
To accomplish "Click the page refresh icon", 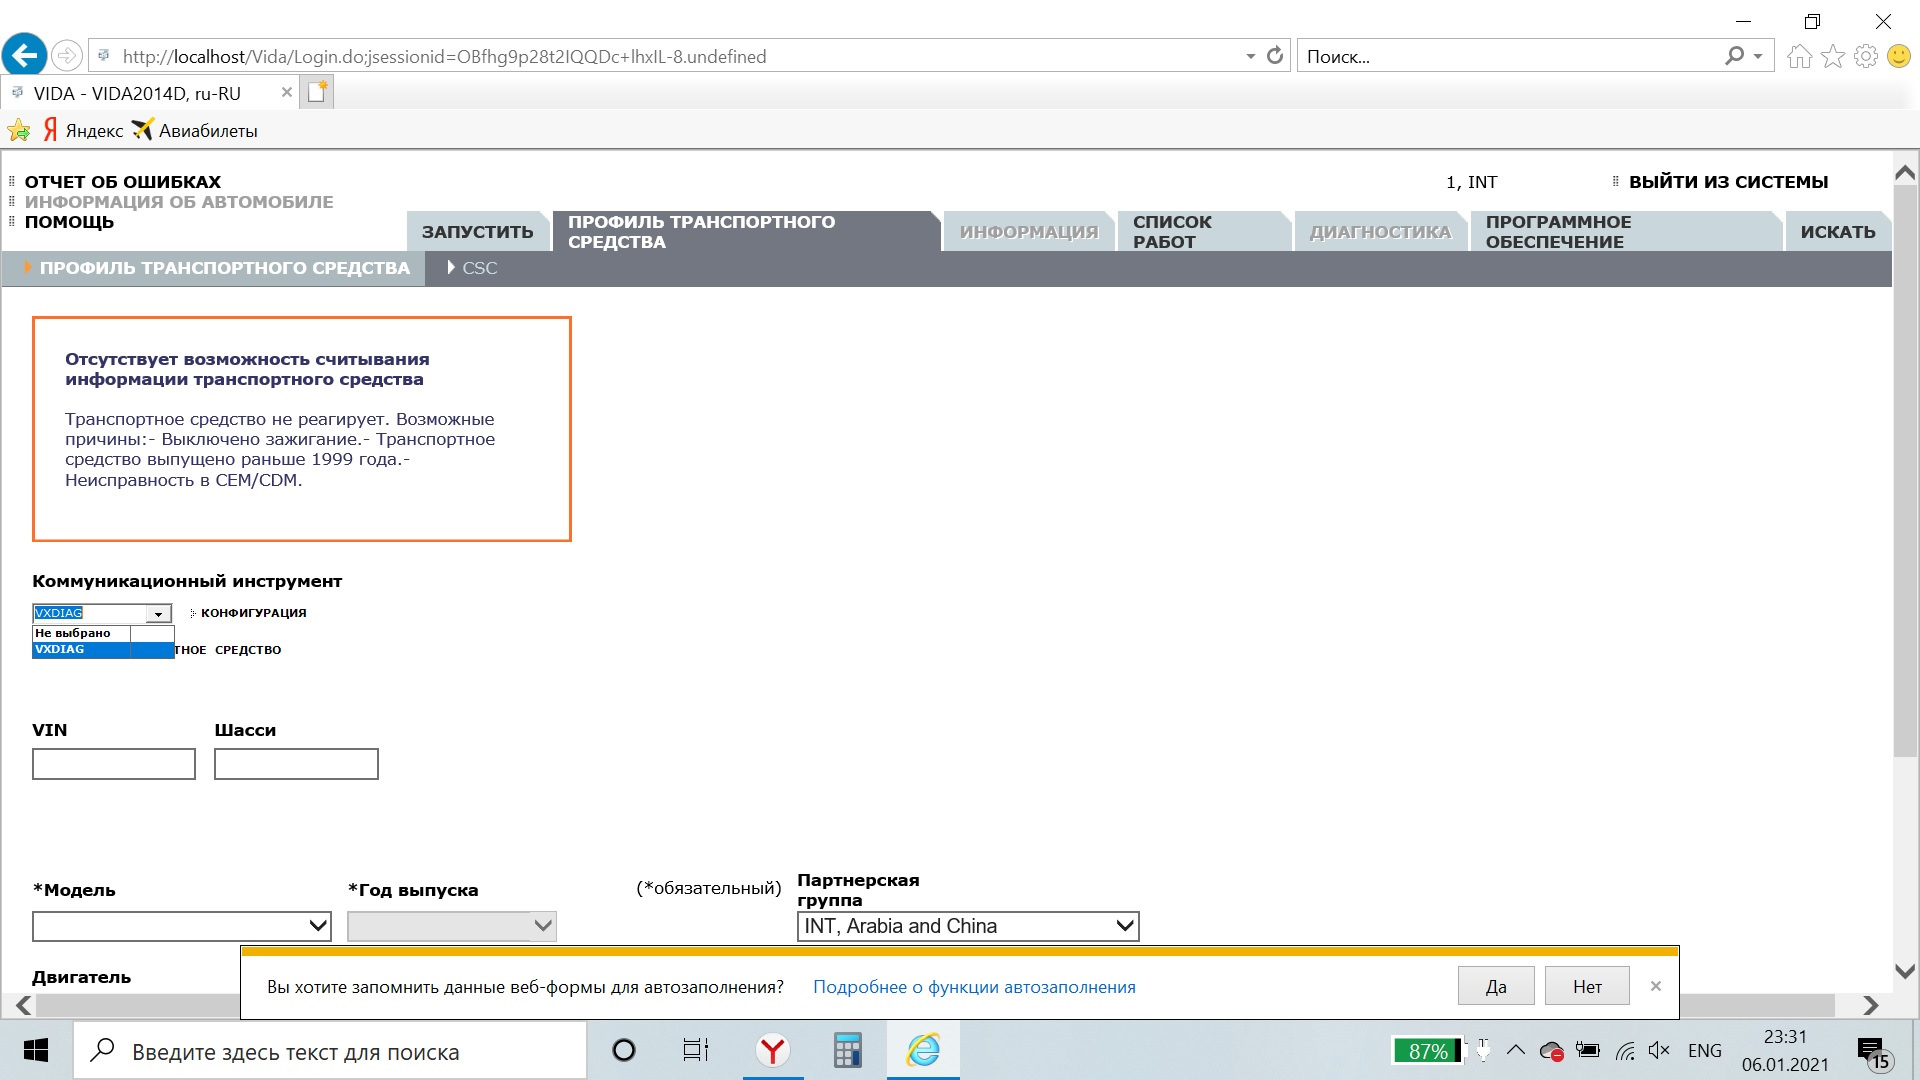I will (1275, 56).
